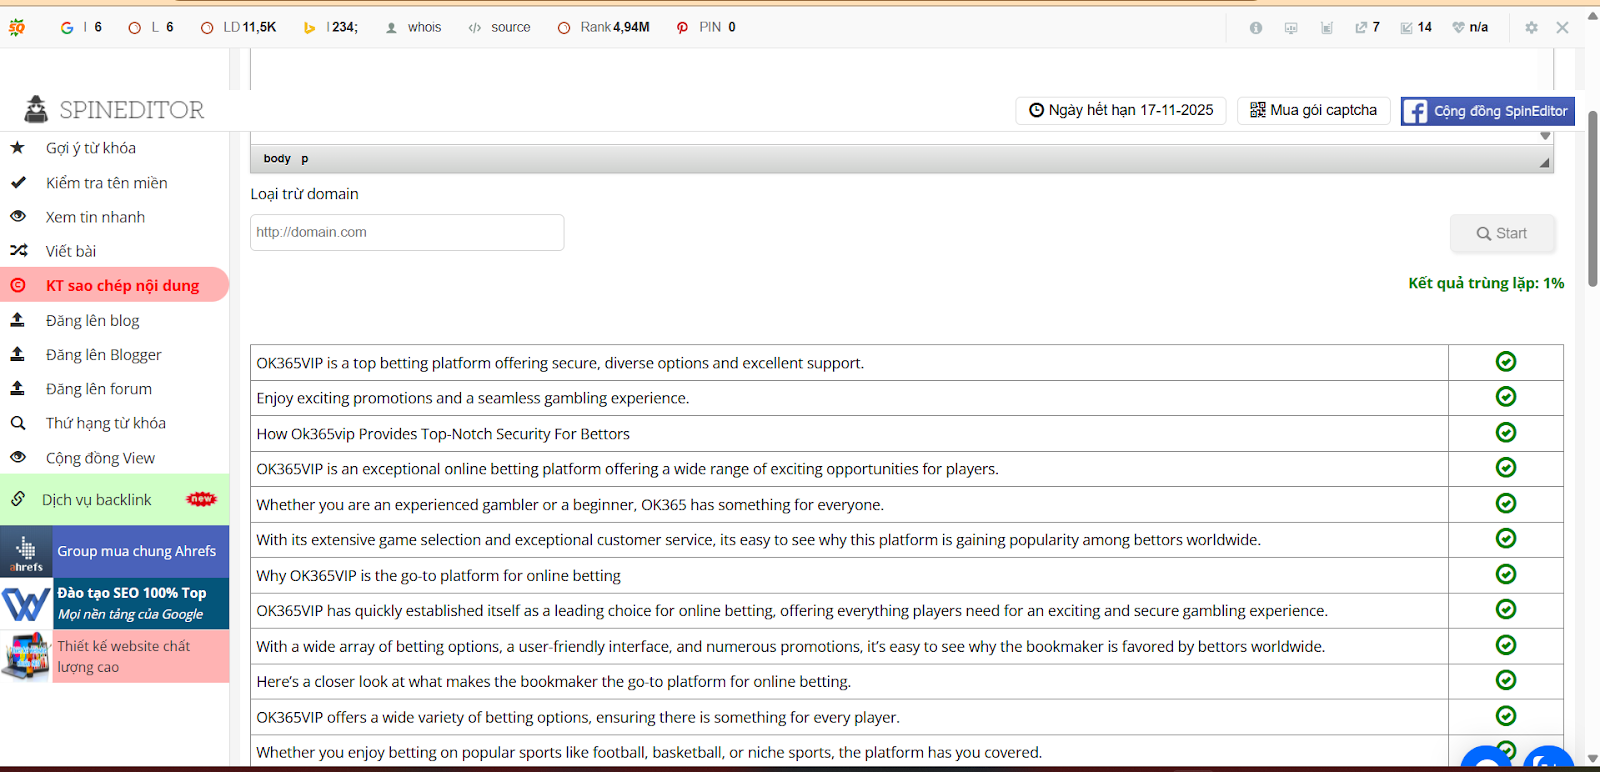Viewport: 1600px width, 772px height.
Task: Select KT sao chép nội dung
Action: pyautogui.click(x=114, y=285)
